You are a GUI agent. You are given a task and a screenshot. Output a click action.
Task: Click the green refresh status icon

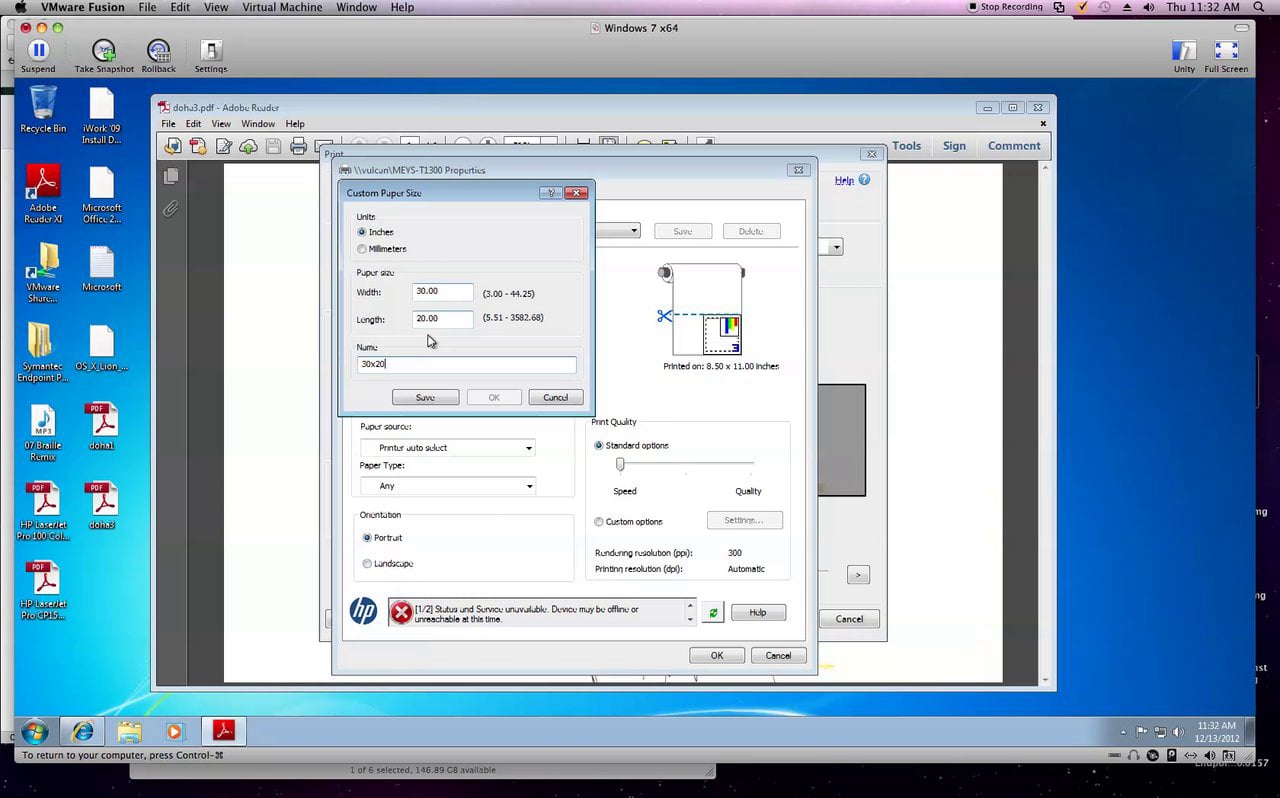click(x=712, y=613)
